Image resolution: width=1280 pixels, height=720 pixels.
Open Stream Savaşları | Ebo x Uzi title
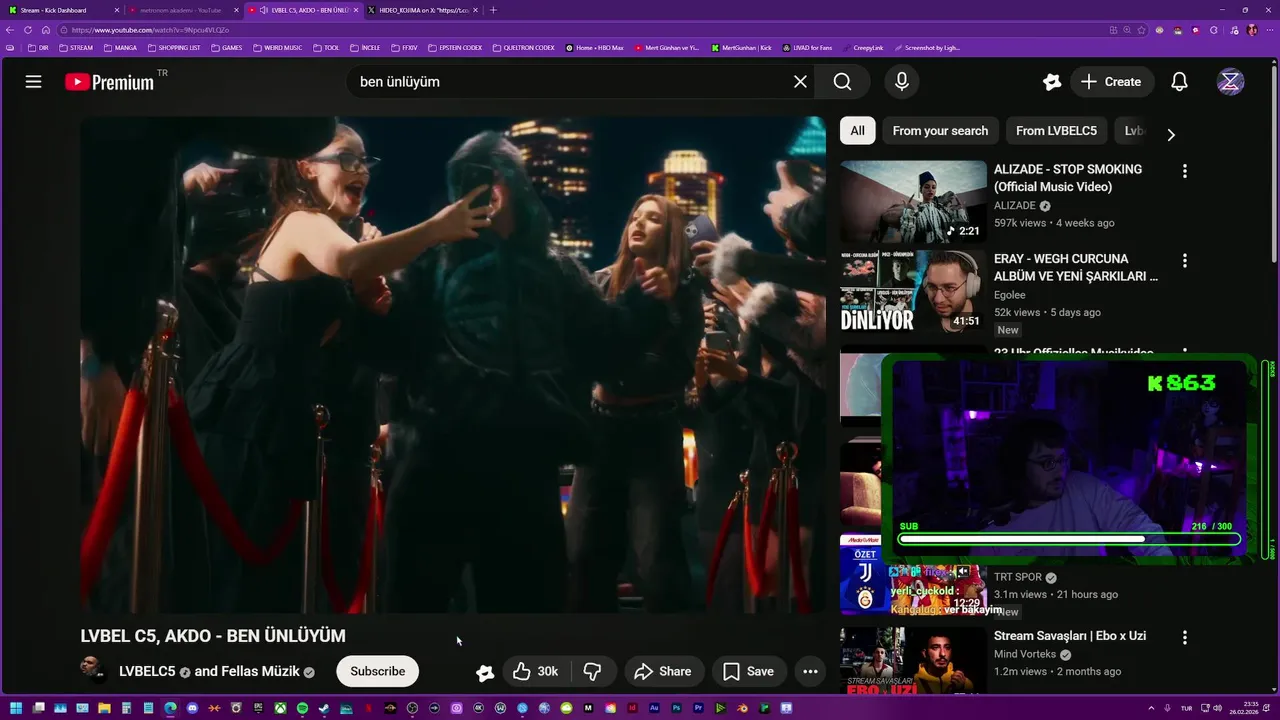(x=1070, y=636)
